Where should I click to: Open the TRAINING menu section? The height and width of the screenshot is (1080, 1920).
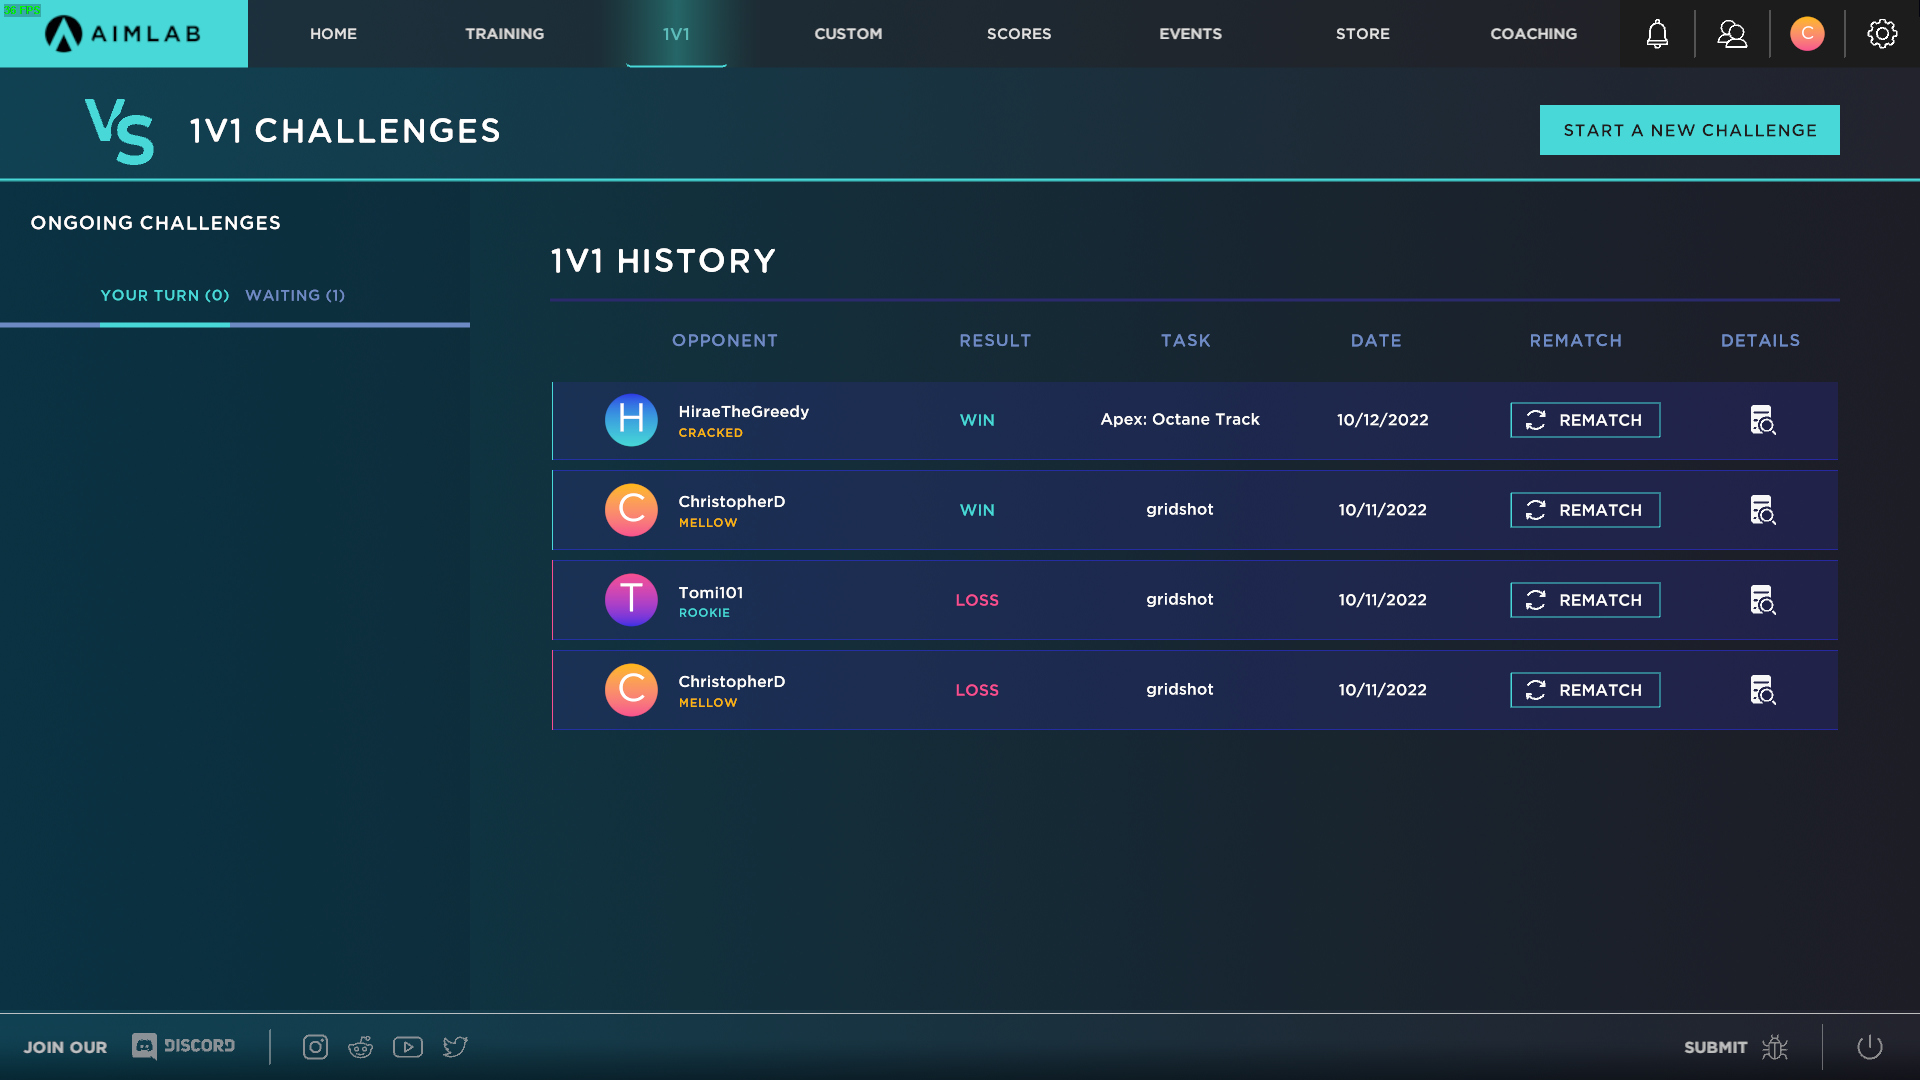tap(504, 33)
